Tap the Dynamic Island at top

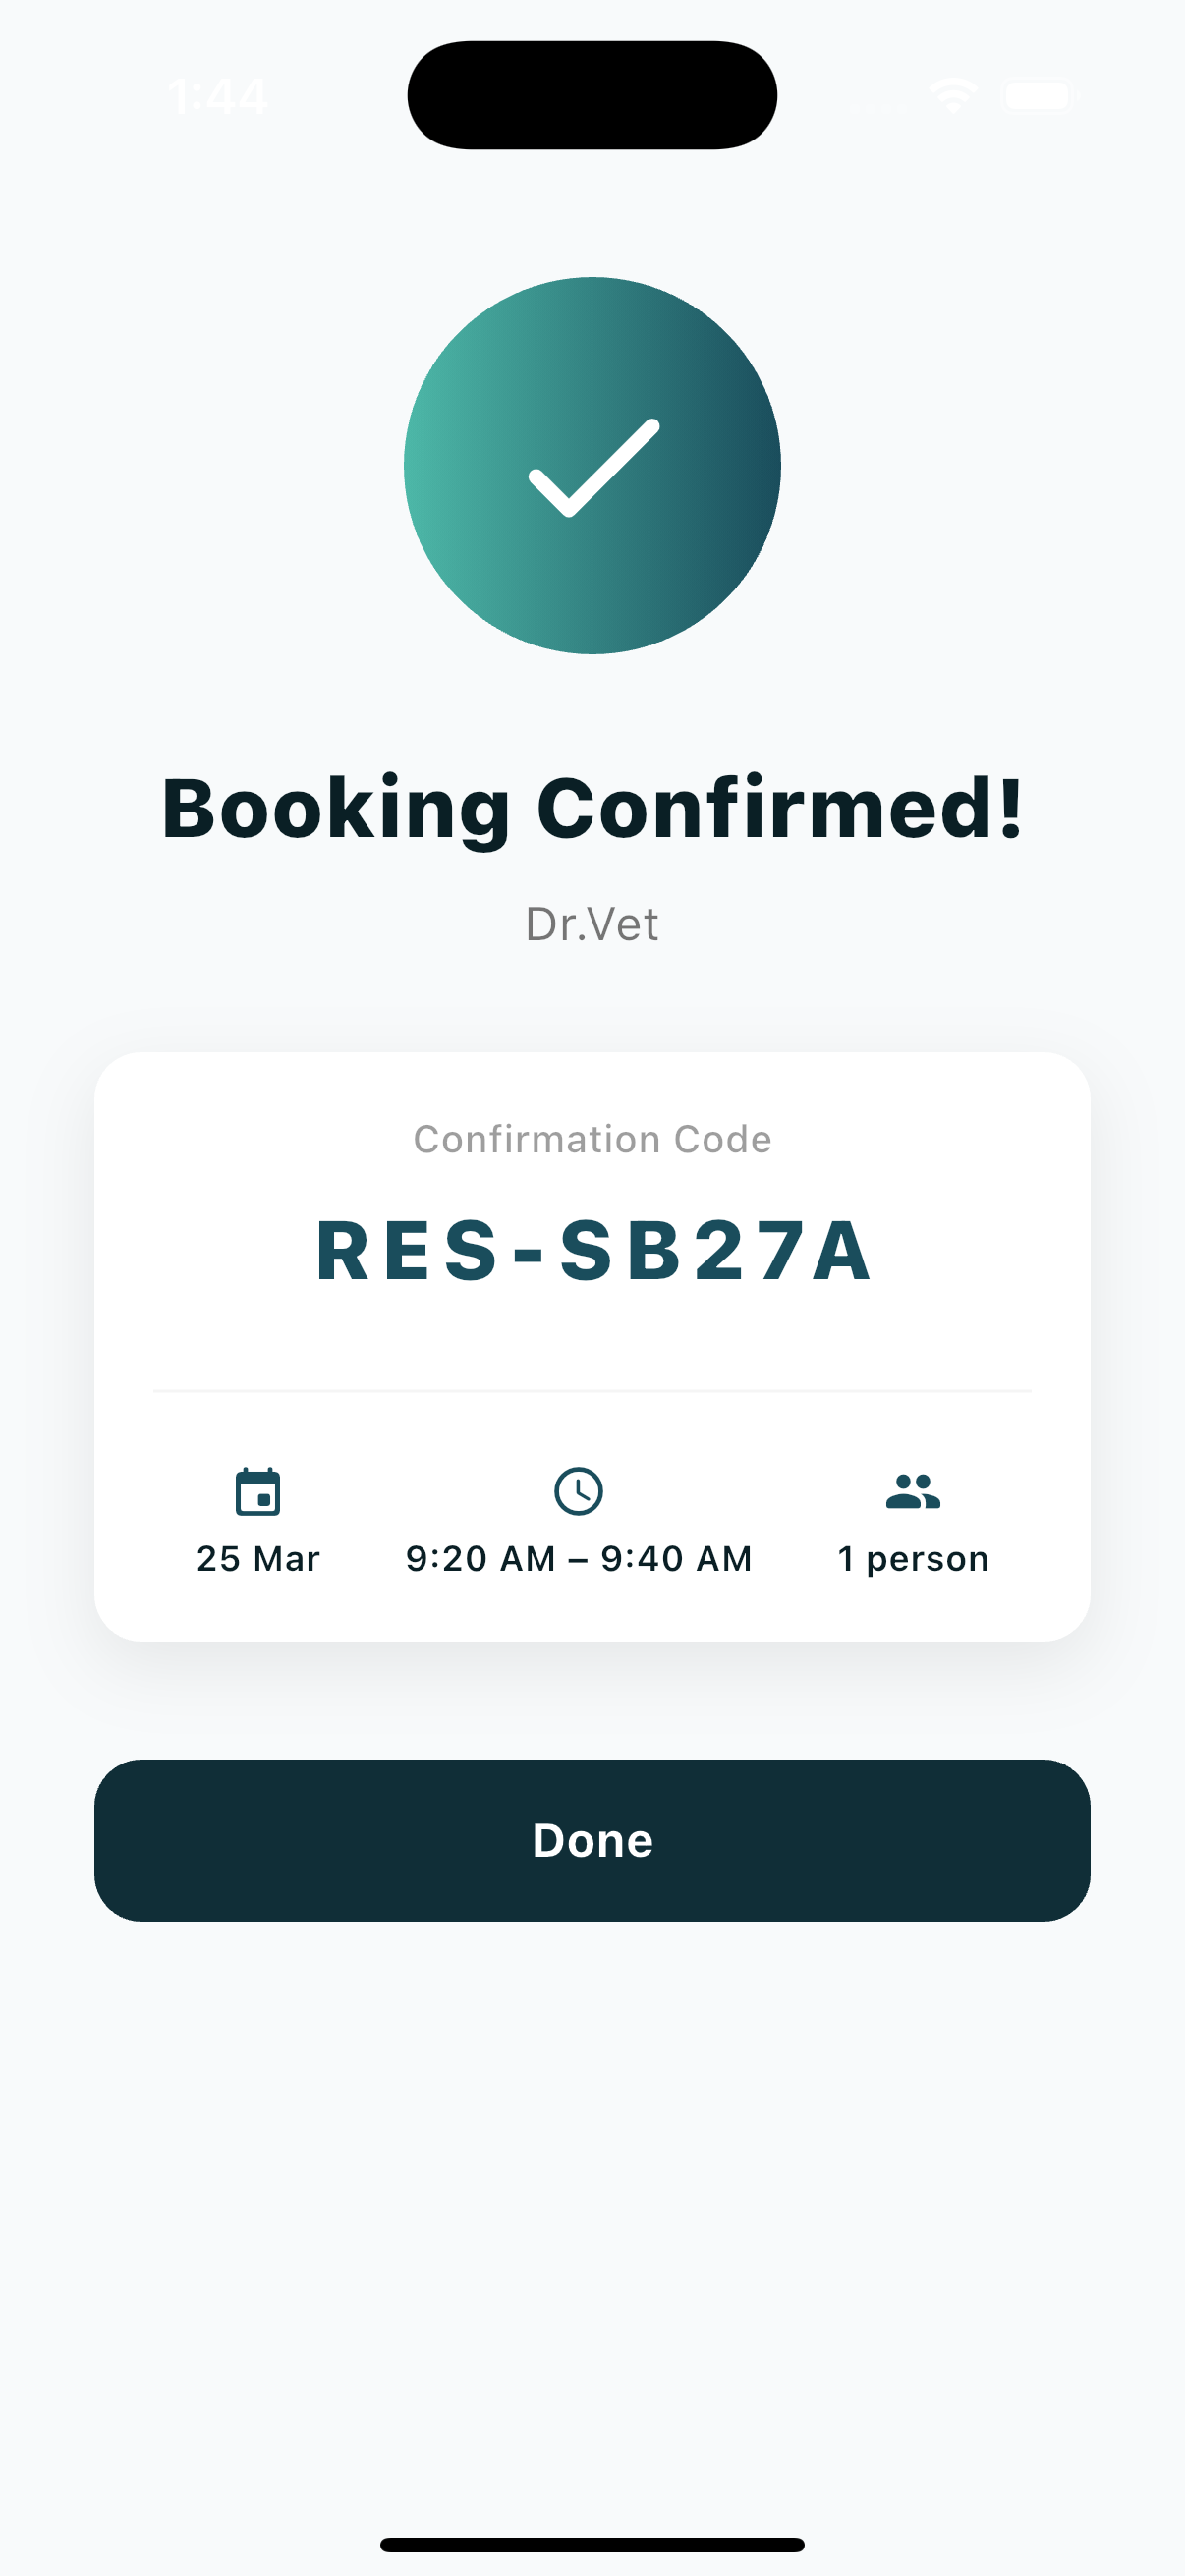592,95
